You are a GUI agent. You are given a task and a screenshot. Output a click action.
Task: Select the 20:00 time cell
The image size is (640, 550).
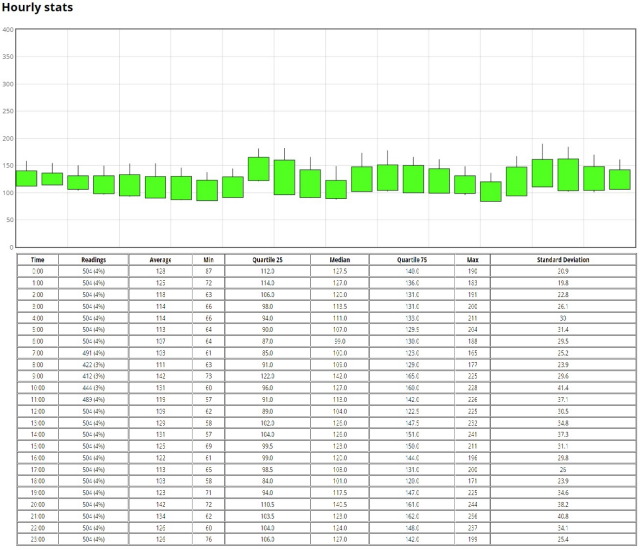coord(38,504)
